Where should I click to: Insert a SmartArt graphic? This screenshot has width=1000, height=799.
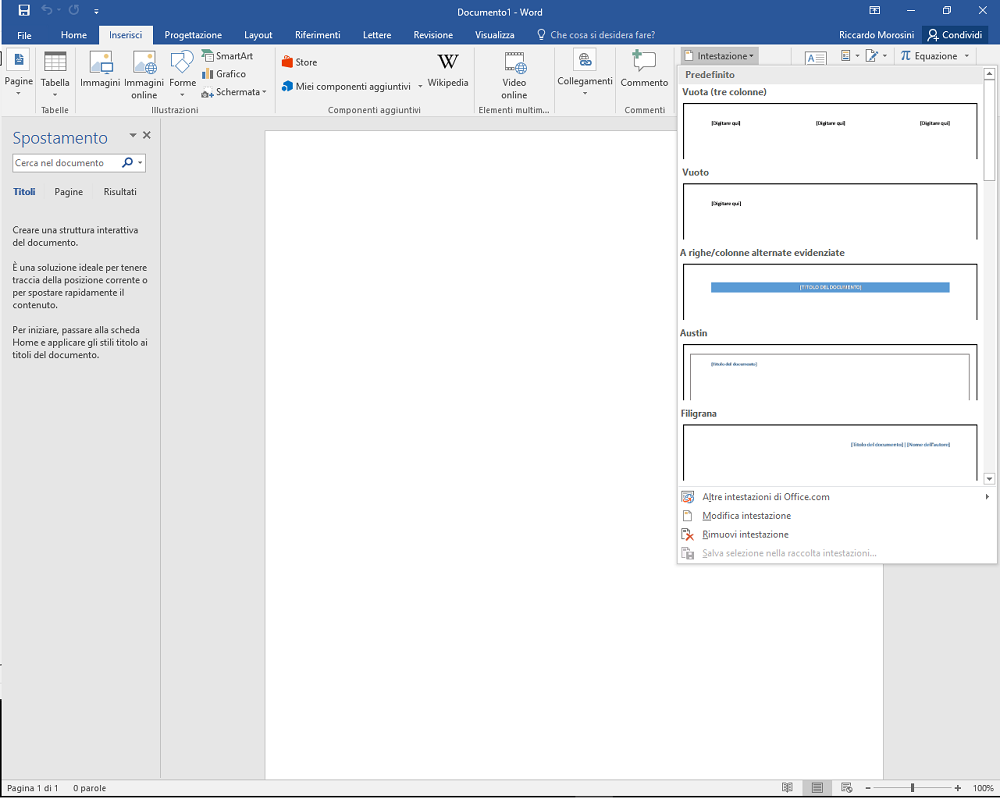228,56
